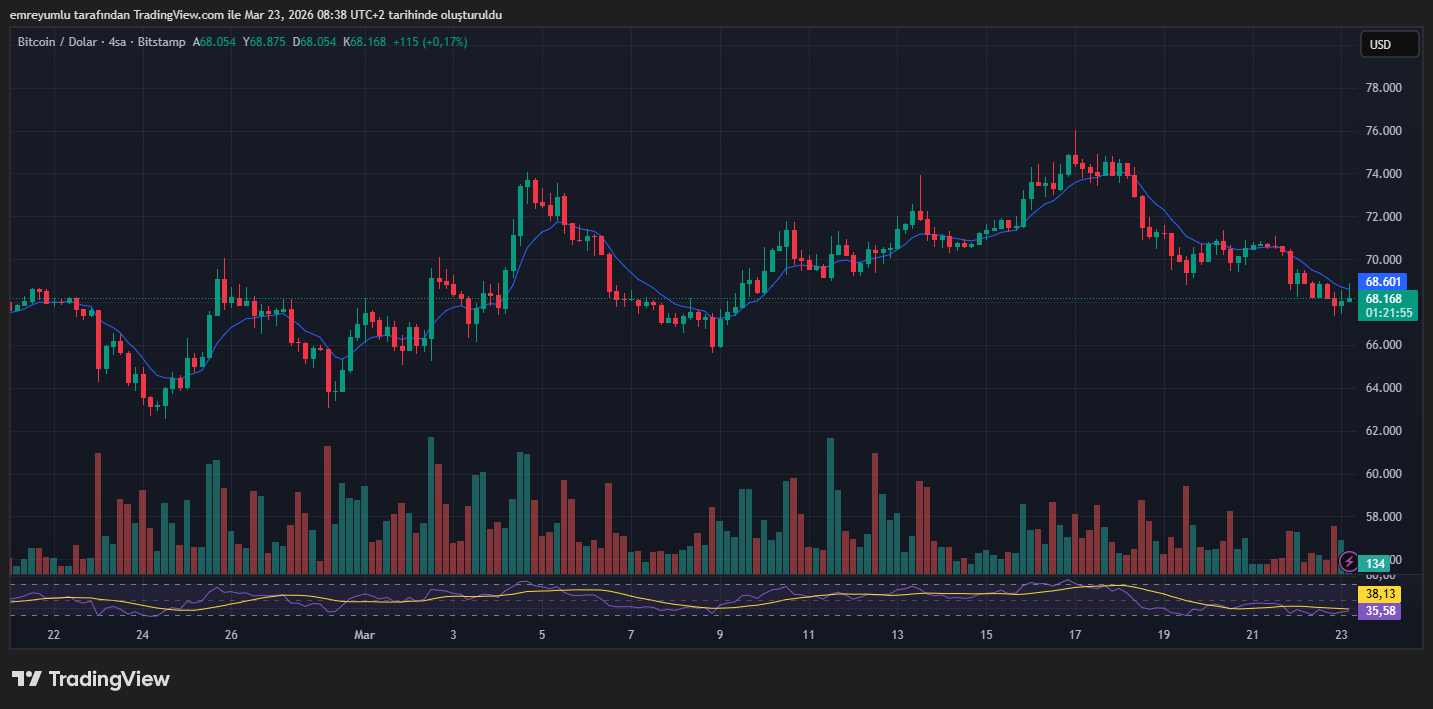Click the K68.168 closing price value

pos(364,42)
